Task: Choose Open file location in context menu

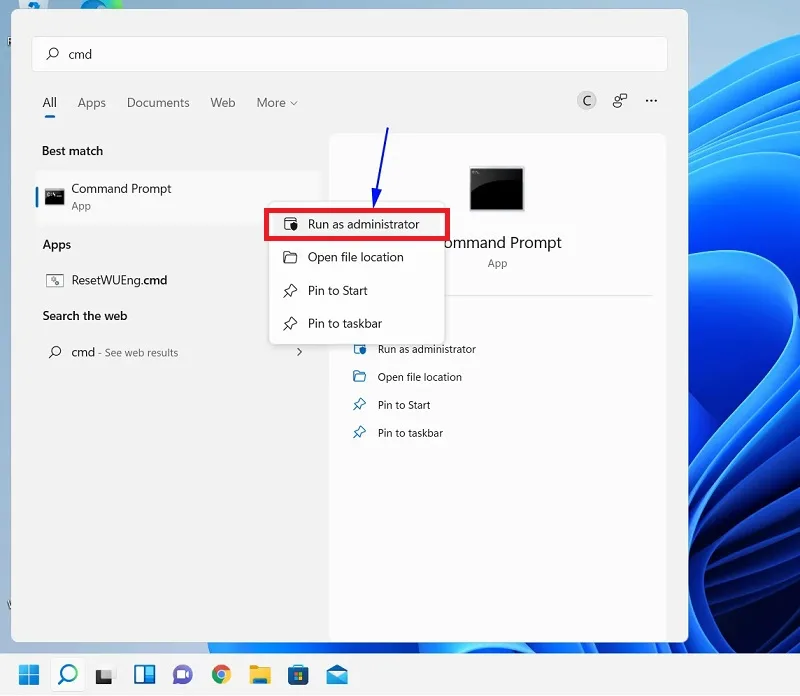Action: [357, 257]
